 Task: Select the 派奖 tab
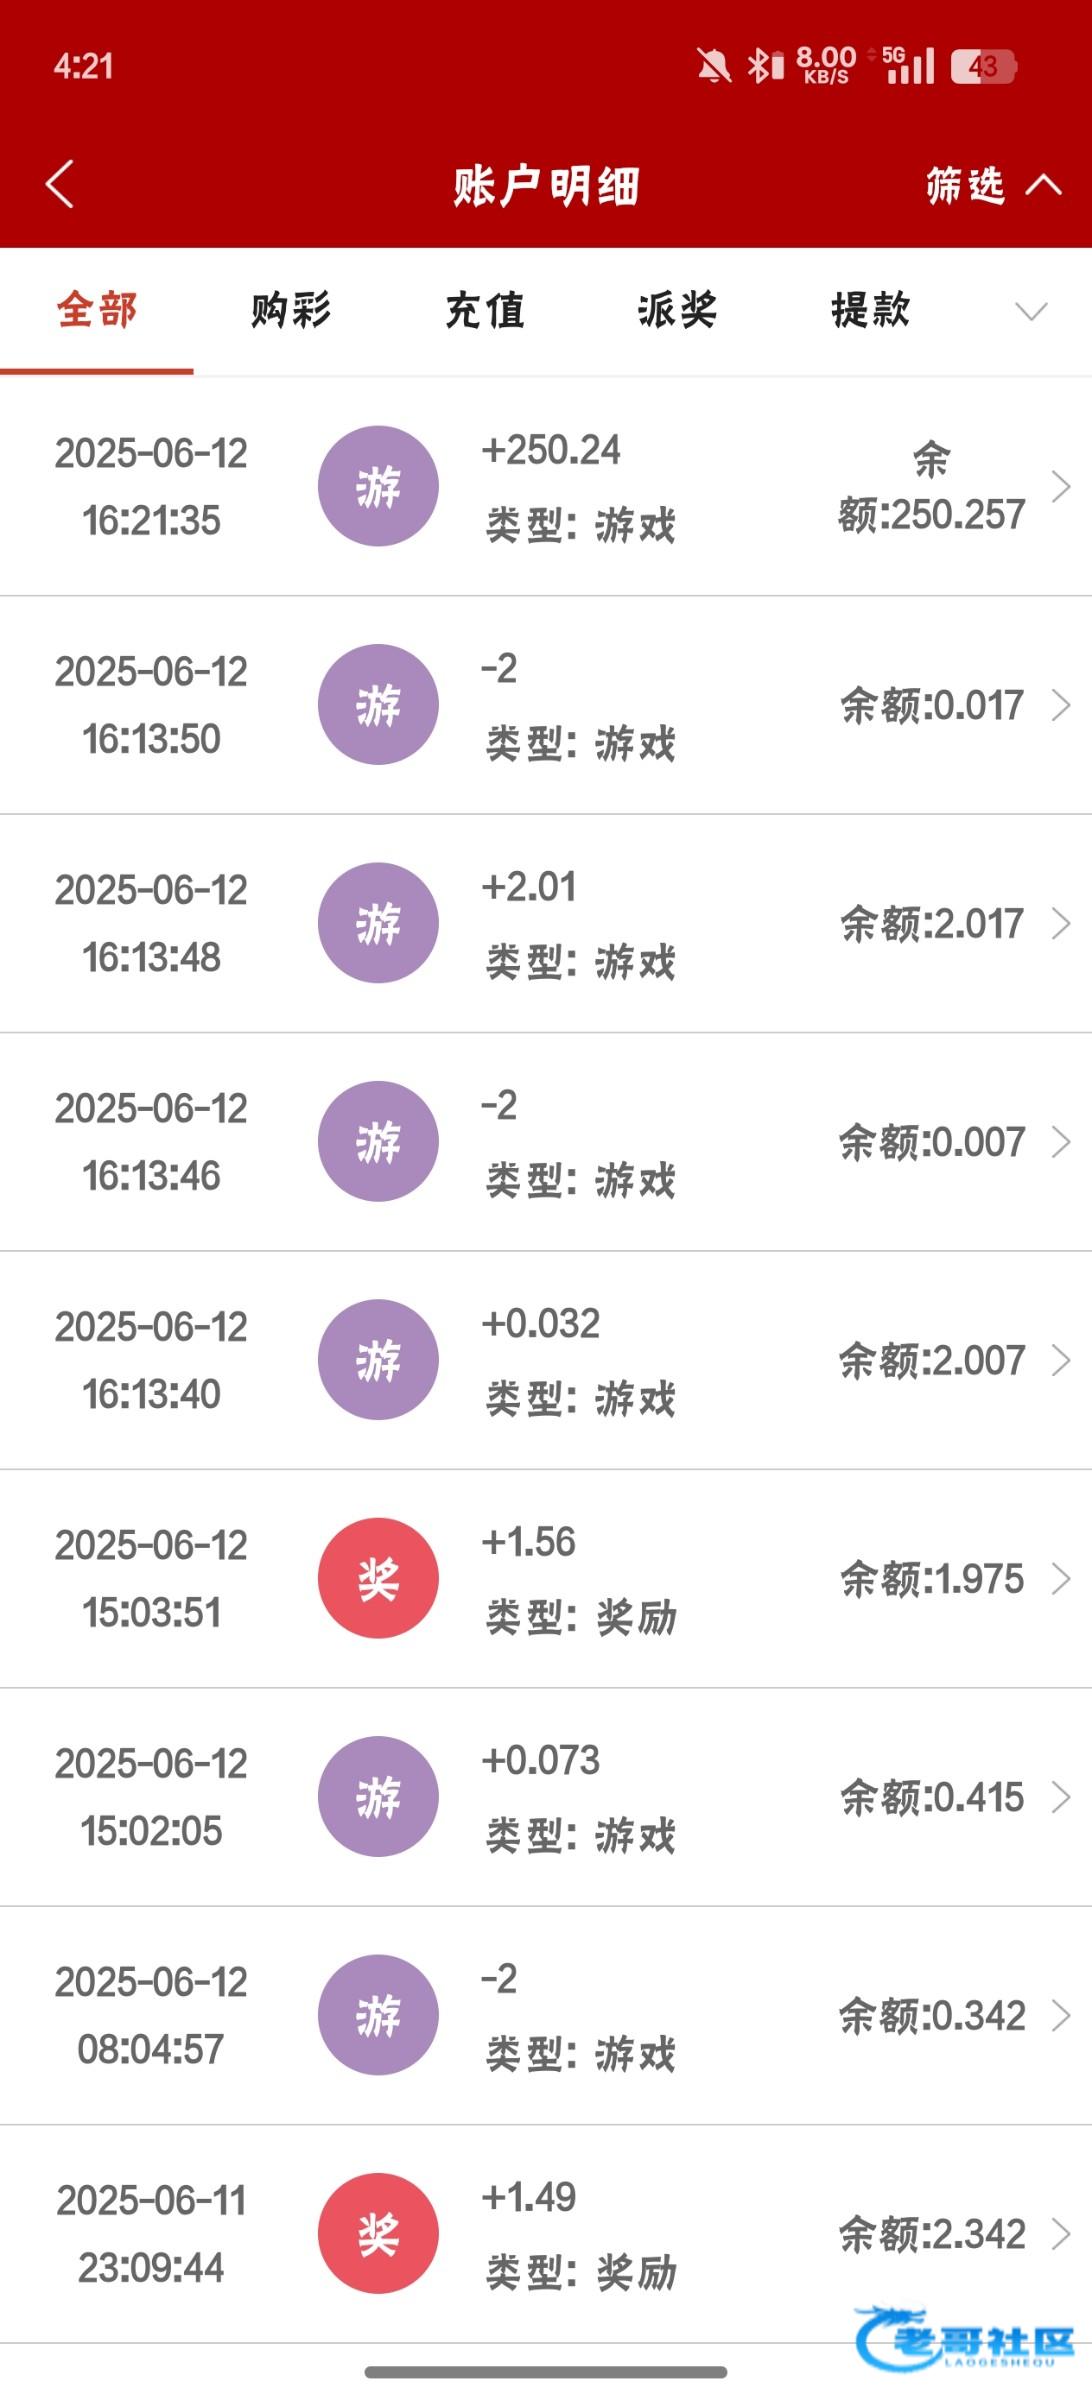point(678,311)
